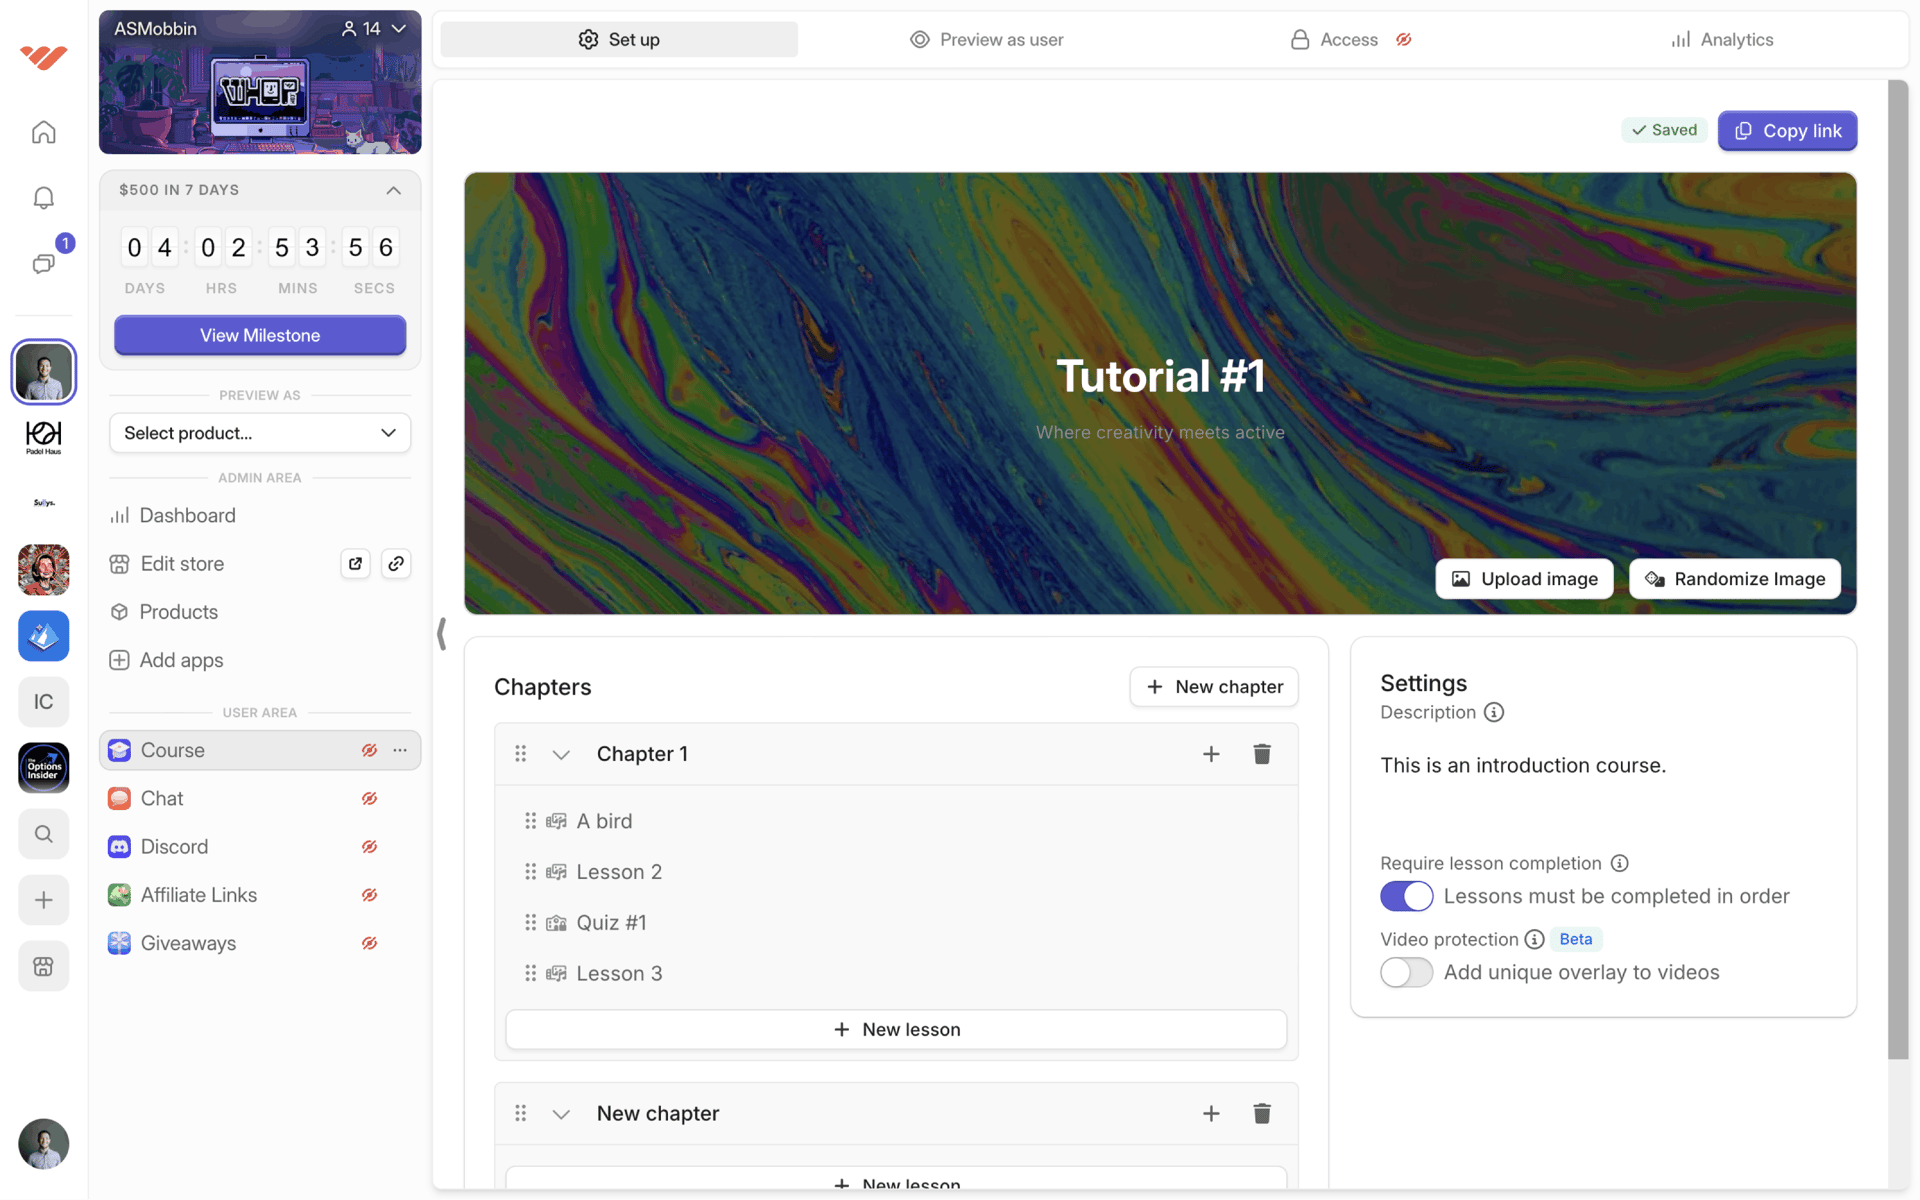Click the page vertical scrollbar
This screenshot has width=1920, height=1200.
[1898, 570]
